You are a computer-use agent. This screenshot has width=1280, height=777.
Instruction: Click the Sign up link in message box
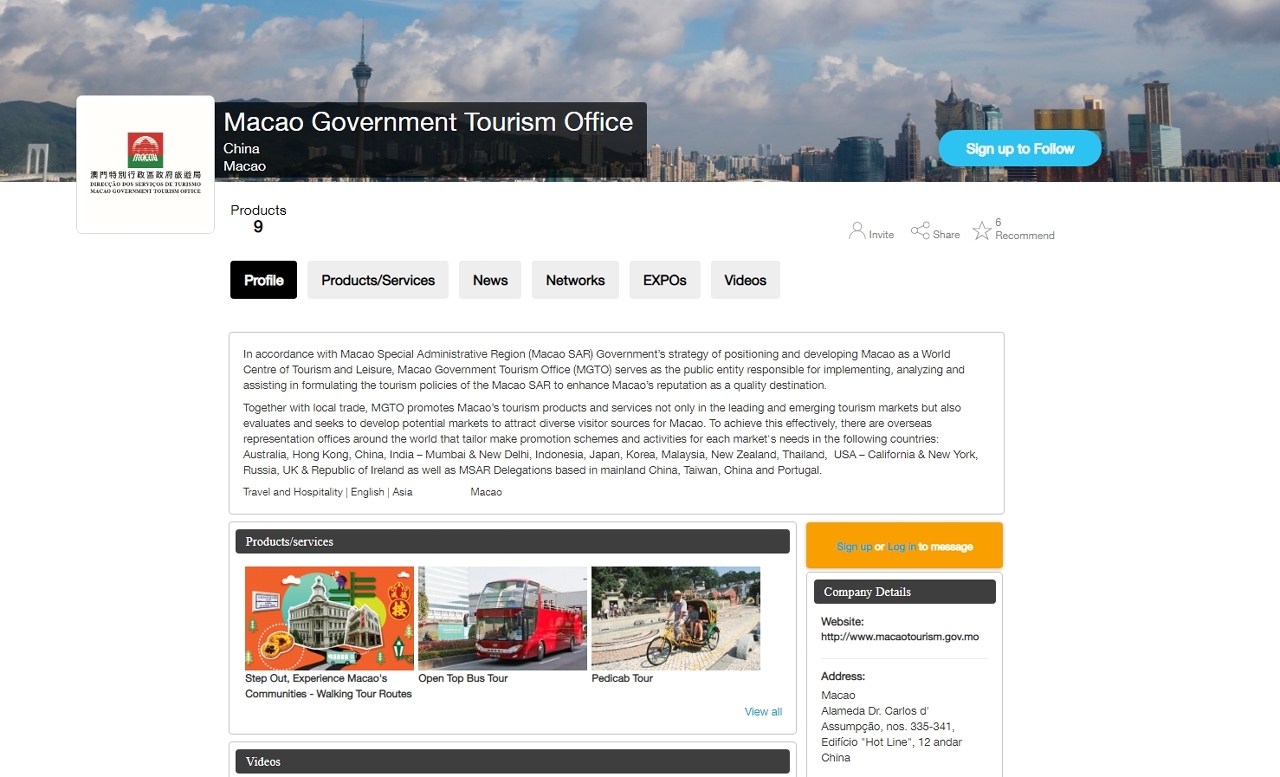click(854, 547)
